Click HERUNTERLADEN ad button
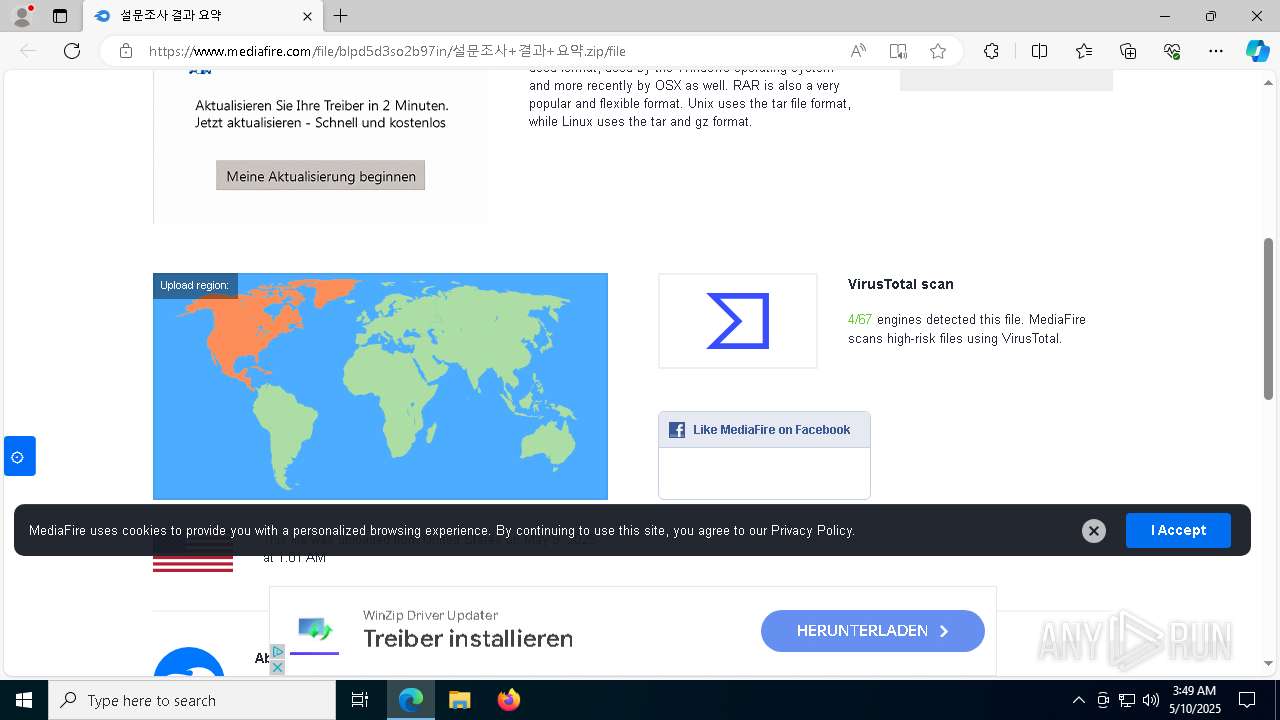This screenshot has width=1280, height=720. point(873,631)
